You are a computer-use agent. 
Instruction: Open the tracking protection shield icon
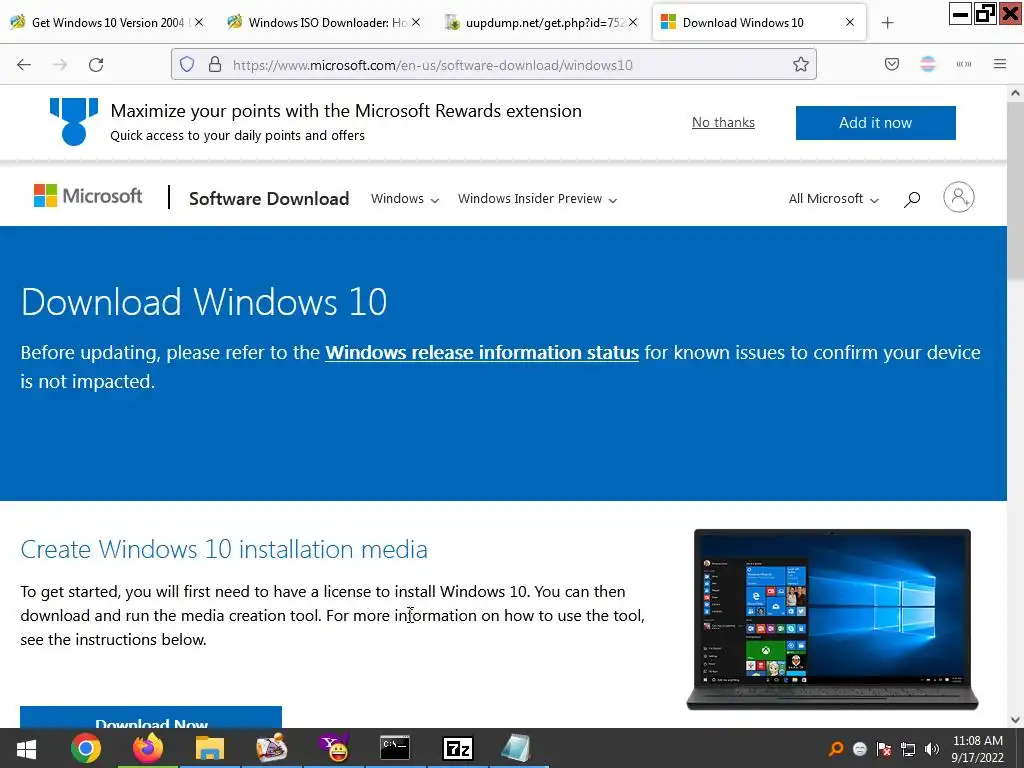[x=187, y=64]
